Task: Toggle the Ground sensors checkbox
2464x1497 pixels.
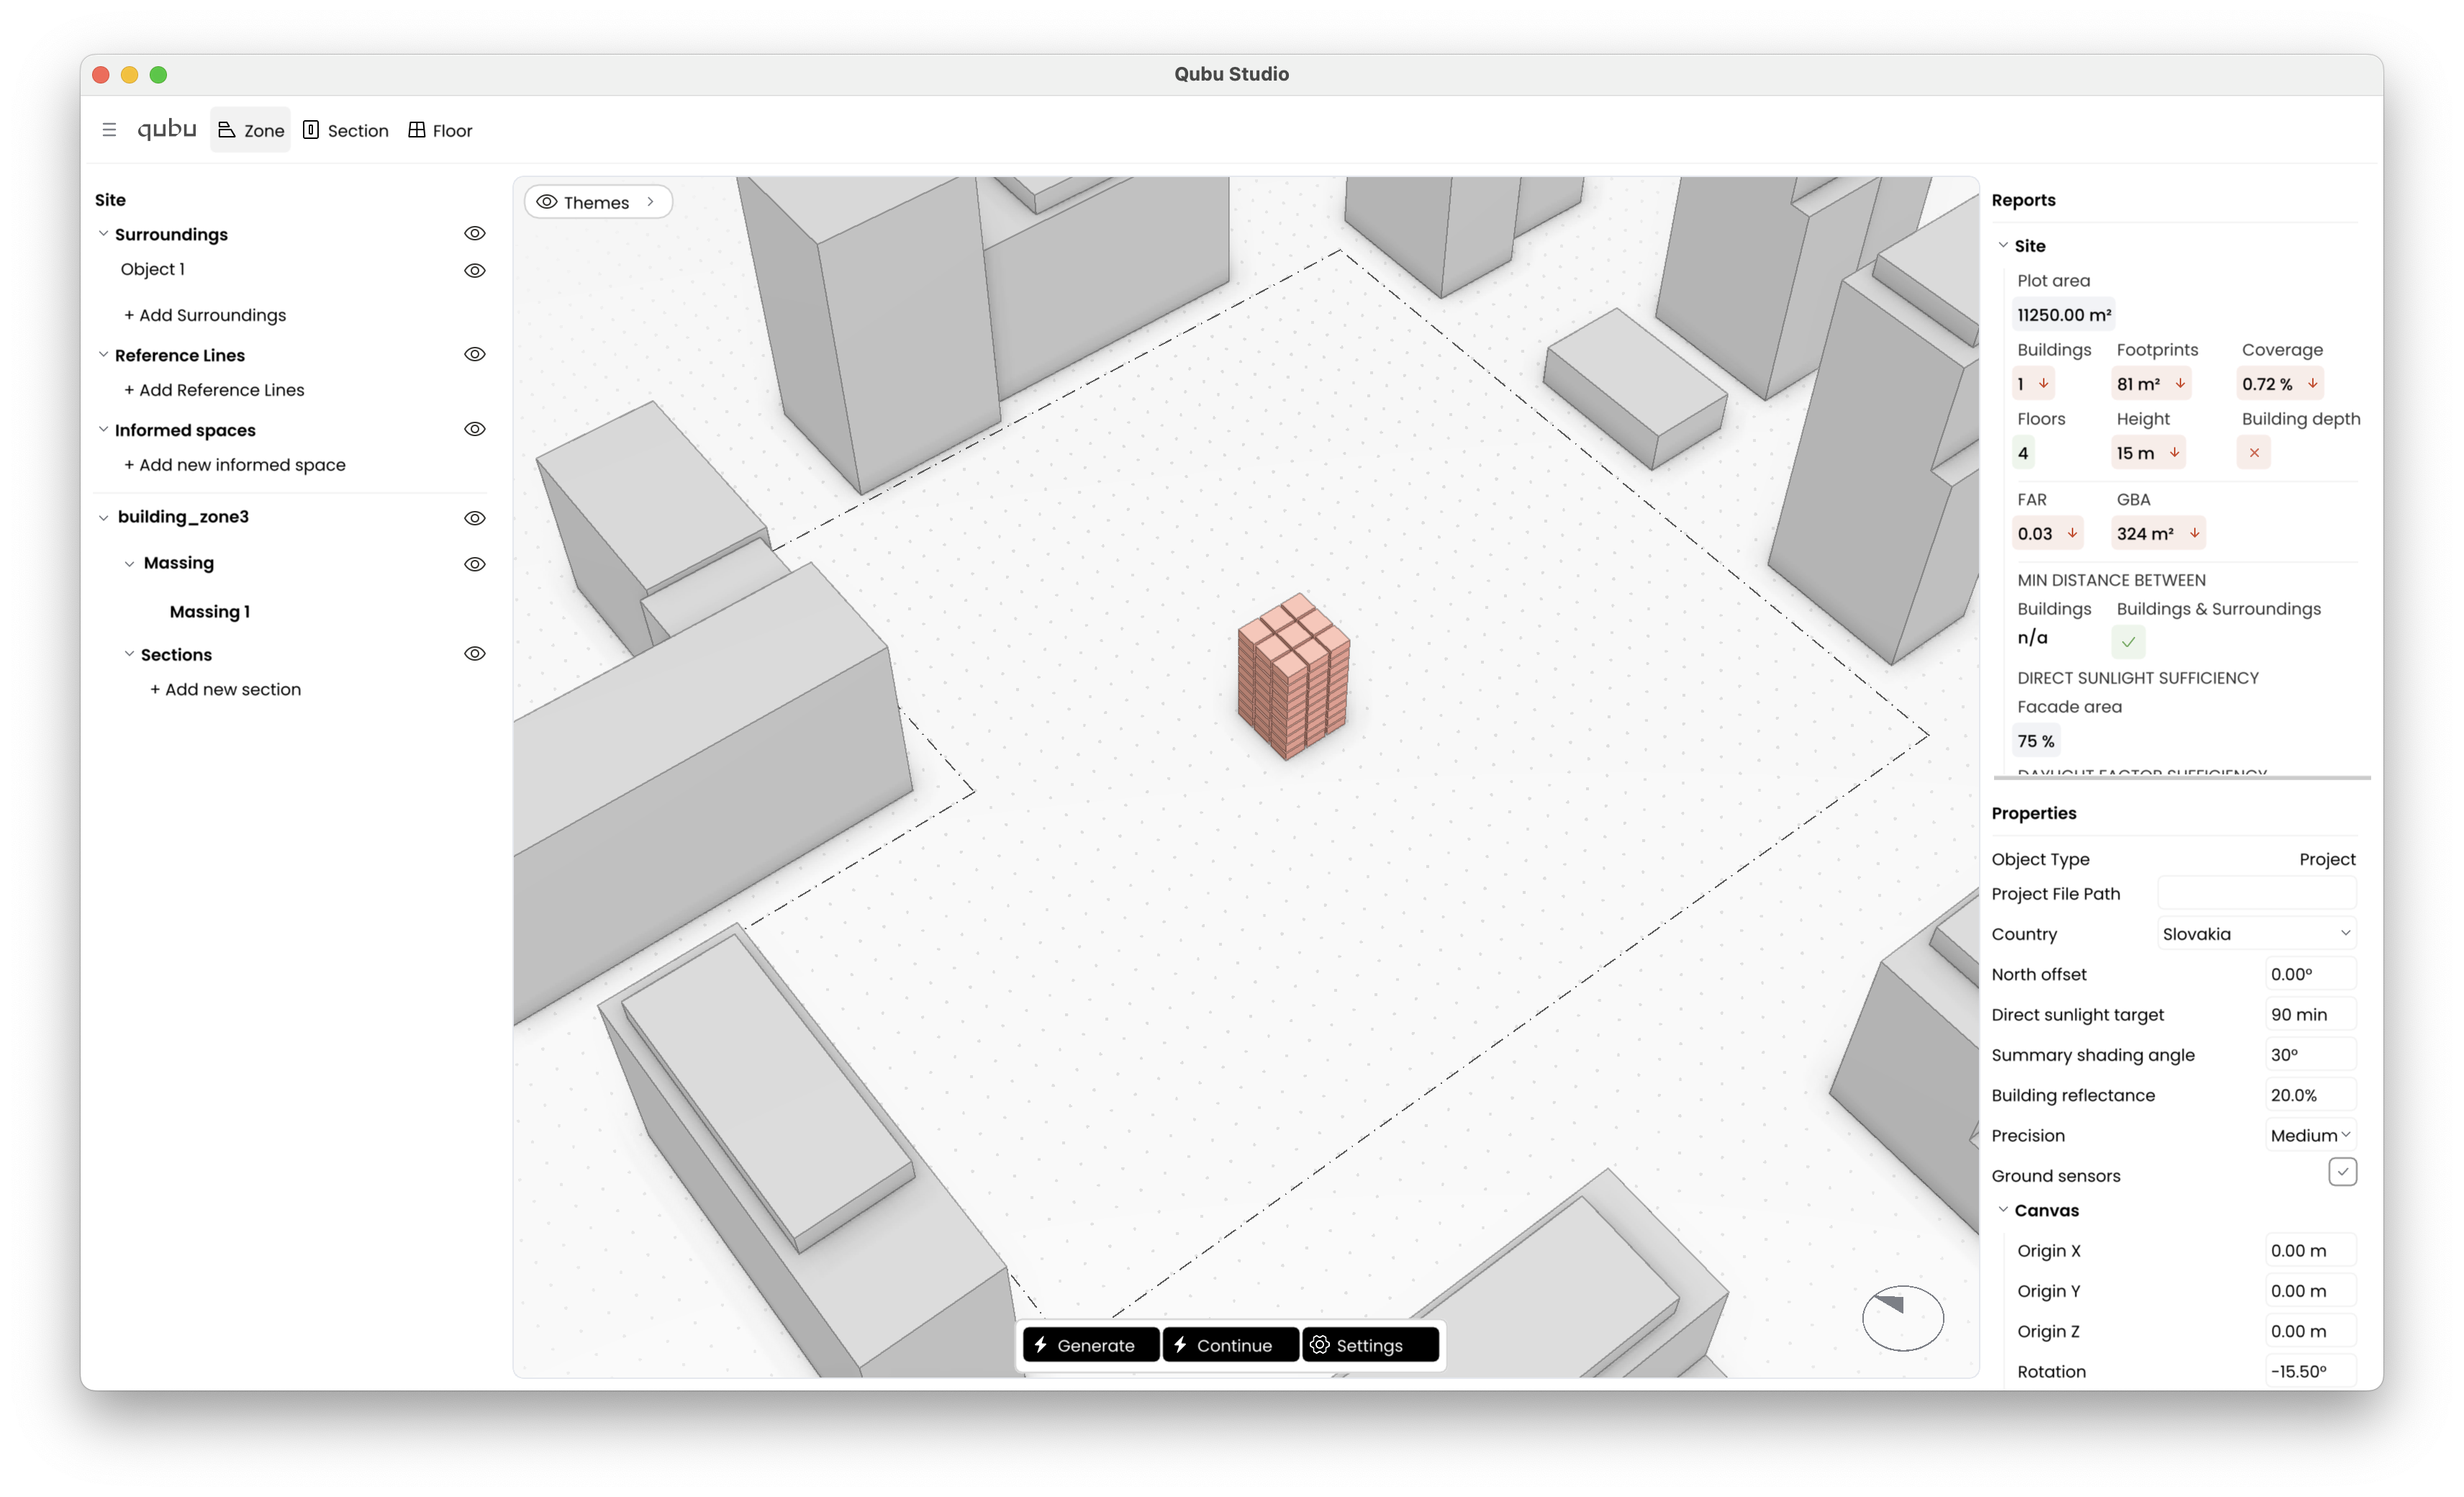Action: (2342, 1172)
